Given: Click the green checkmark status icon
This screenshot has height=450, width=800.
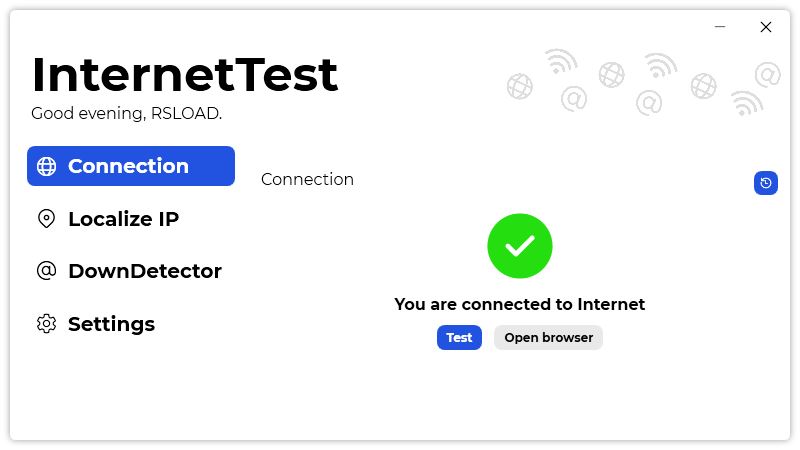Looking at the screenshot, I should click(519, 246).
